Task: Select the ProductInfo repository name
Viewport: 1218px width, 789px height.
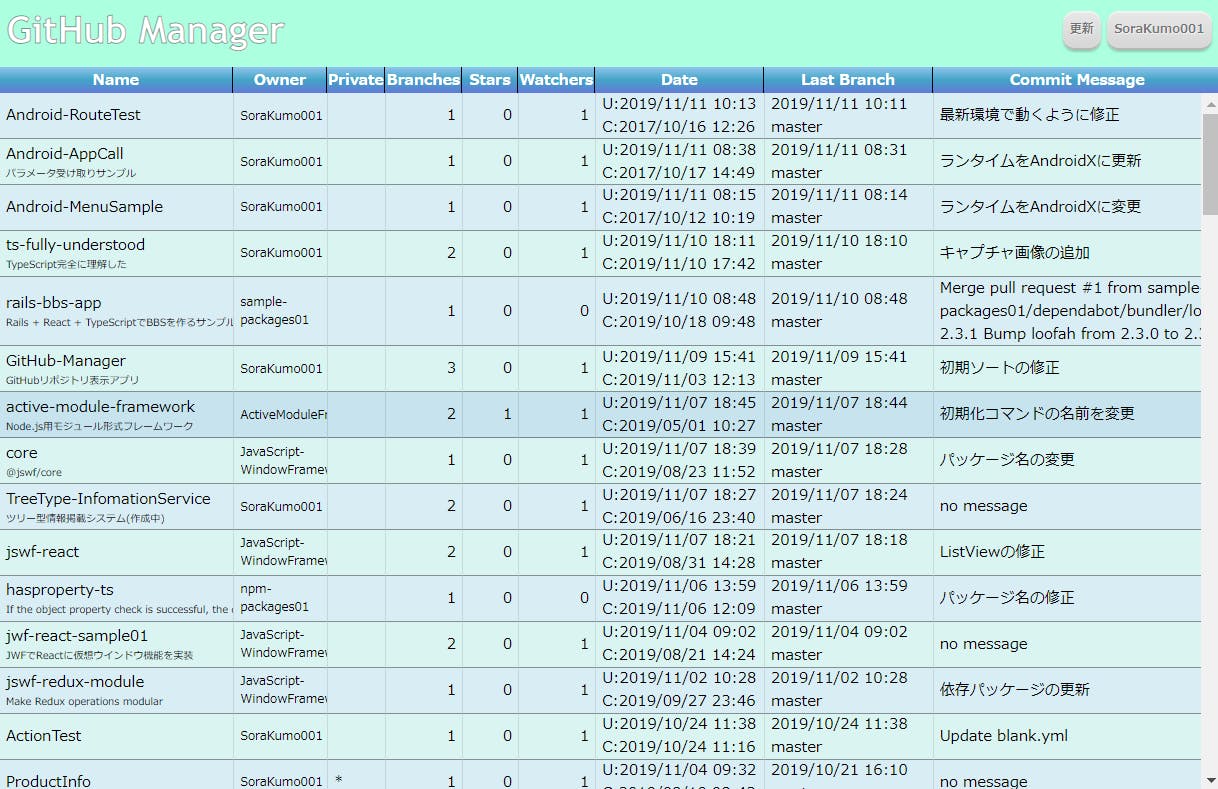Action: tap(48, 781)
